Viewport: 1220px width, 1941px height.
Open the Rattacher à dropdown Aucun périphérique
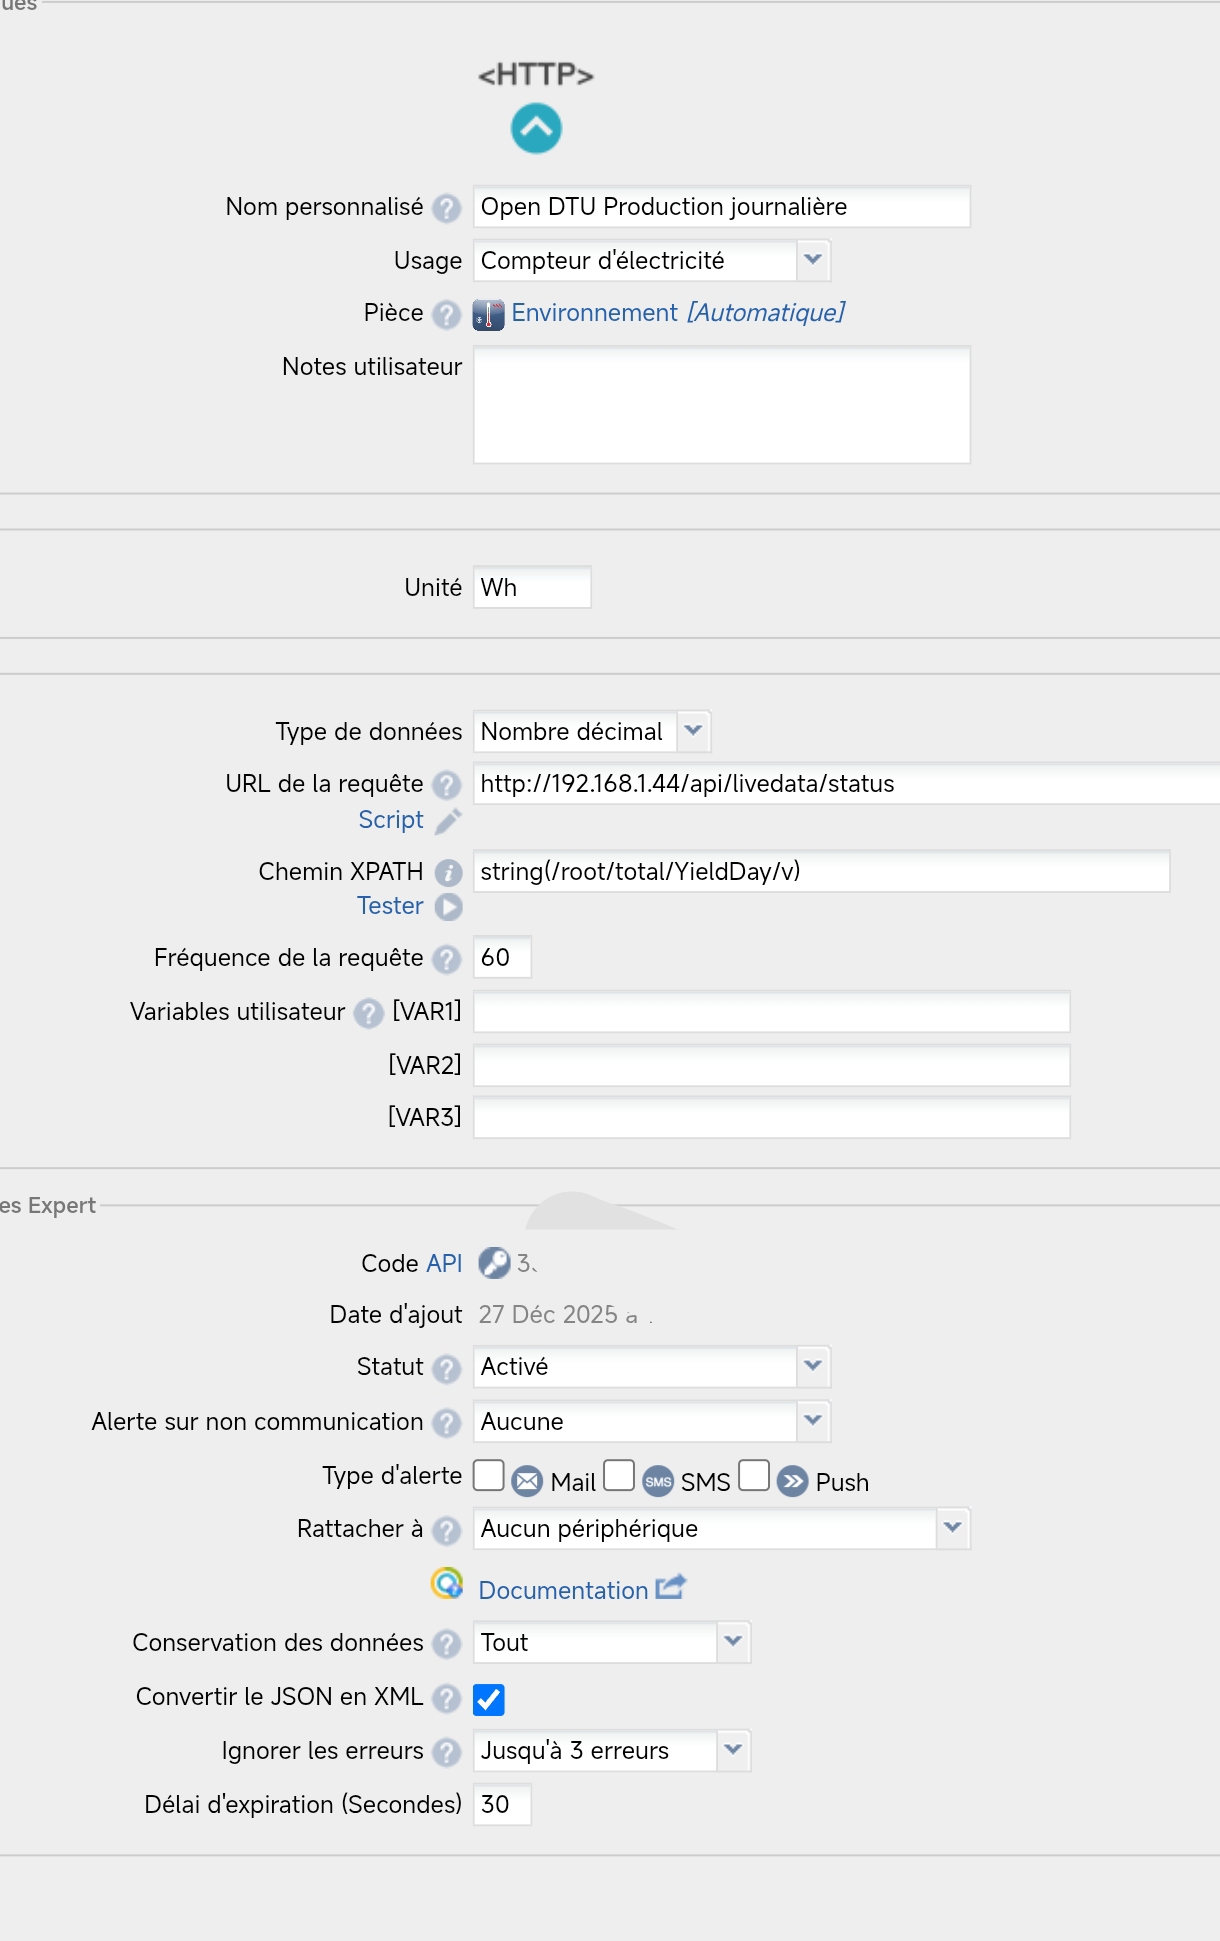[x=722, y=1529]
